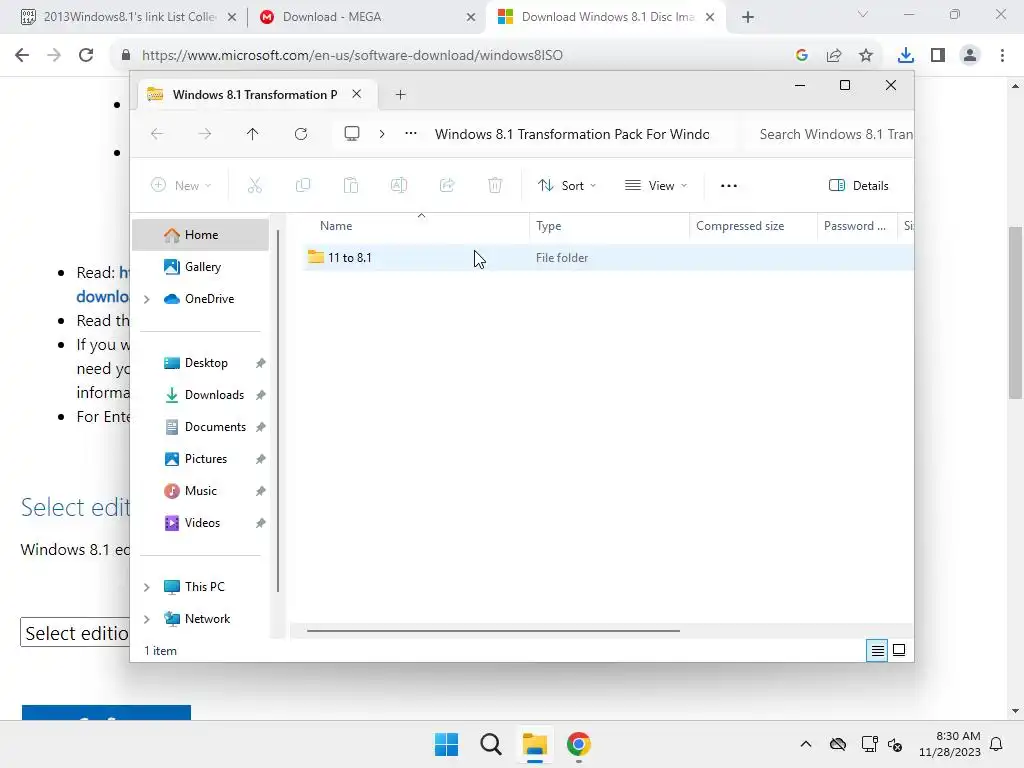Open the Select edition dropdown on Microsoft page

point(75,632)
